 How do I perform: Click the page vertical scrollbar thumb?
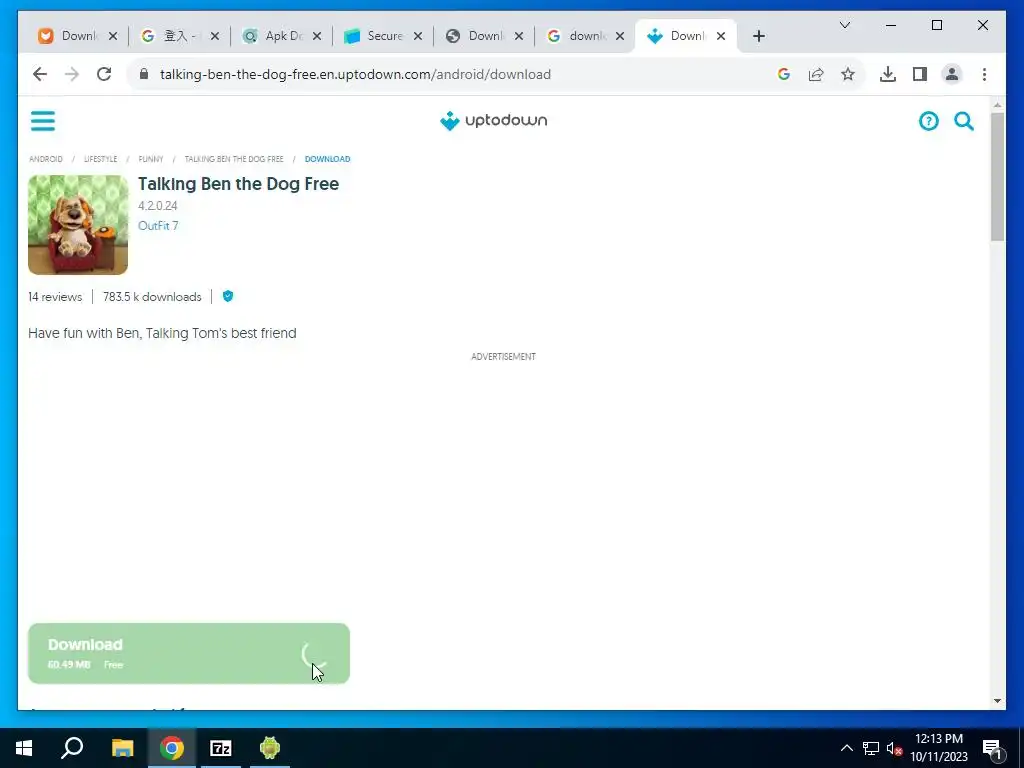tap(997, 176)
